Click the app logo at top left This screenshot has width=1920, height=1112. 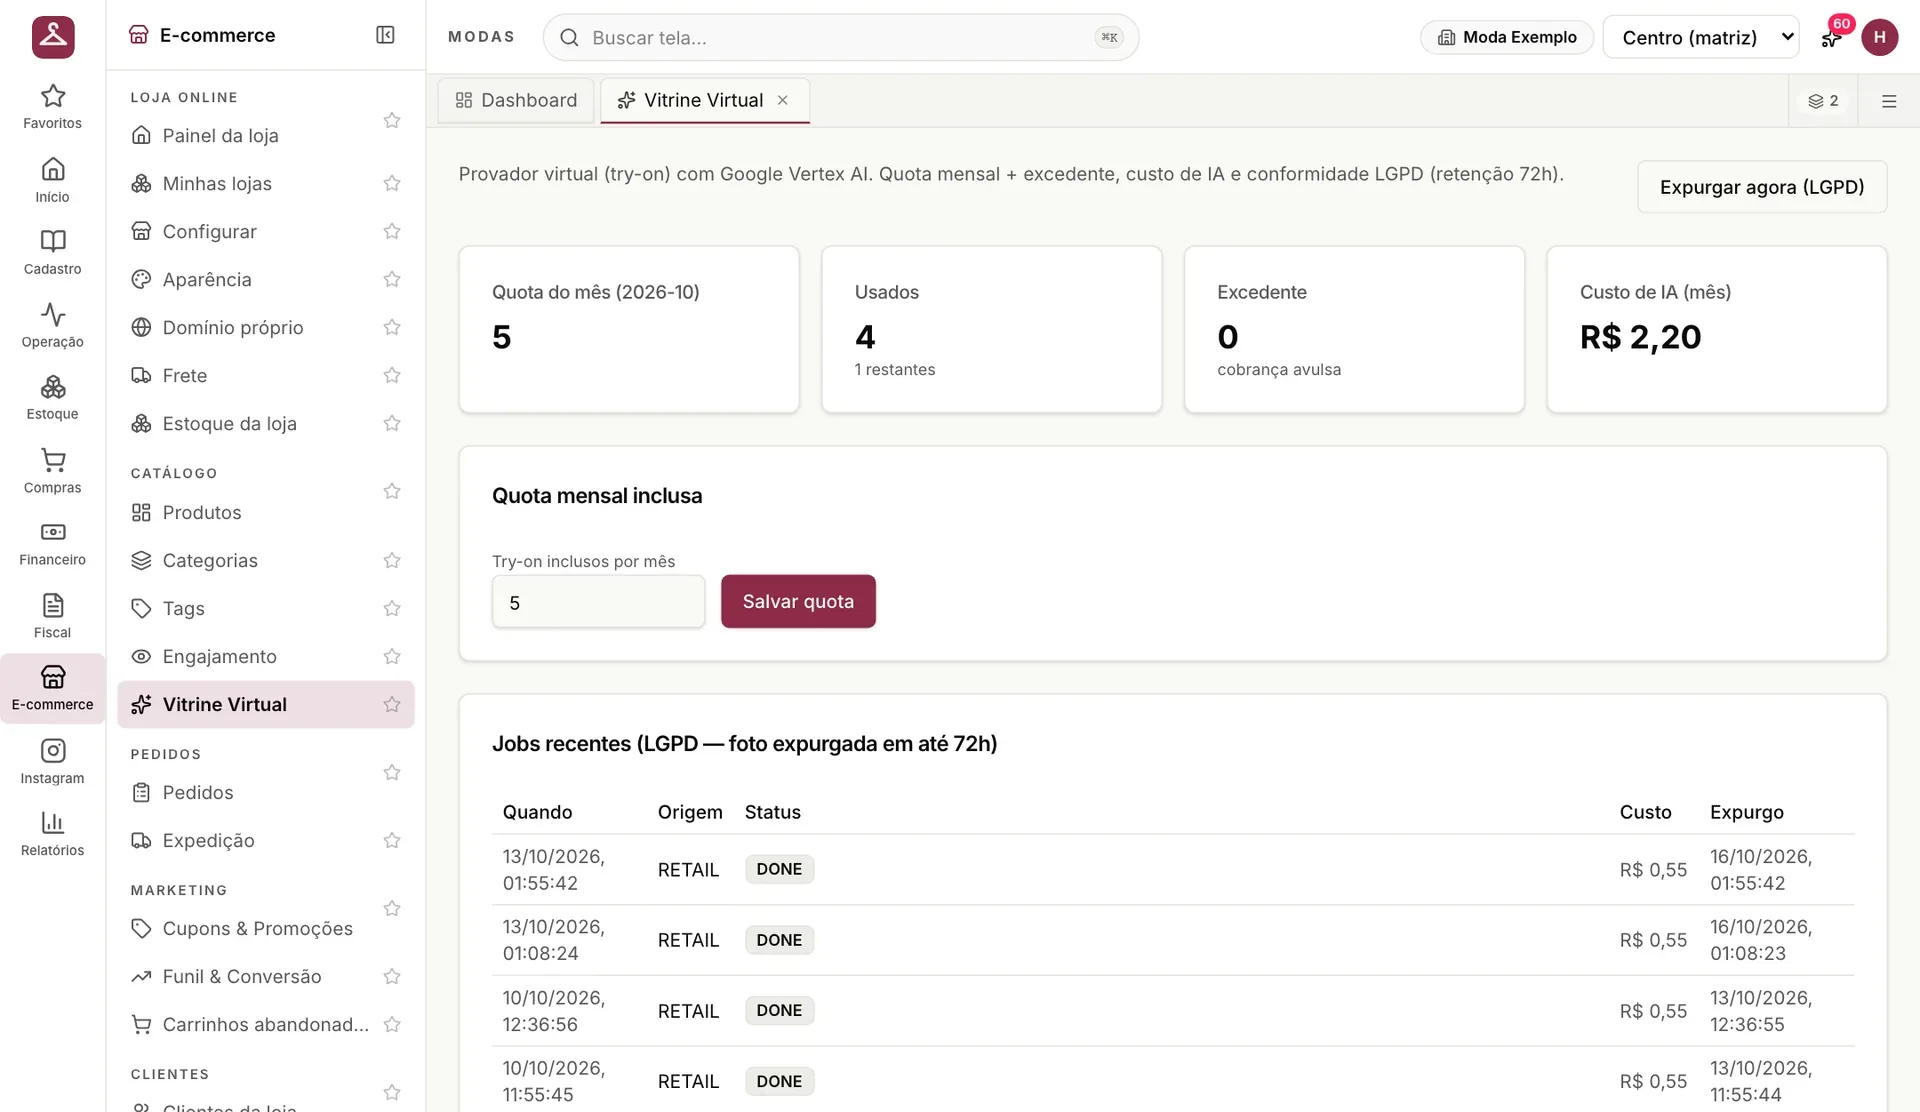point(53,37)
